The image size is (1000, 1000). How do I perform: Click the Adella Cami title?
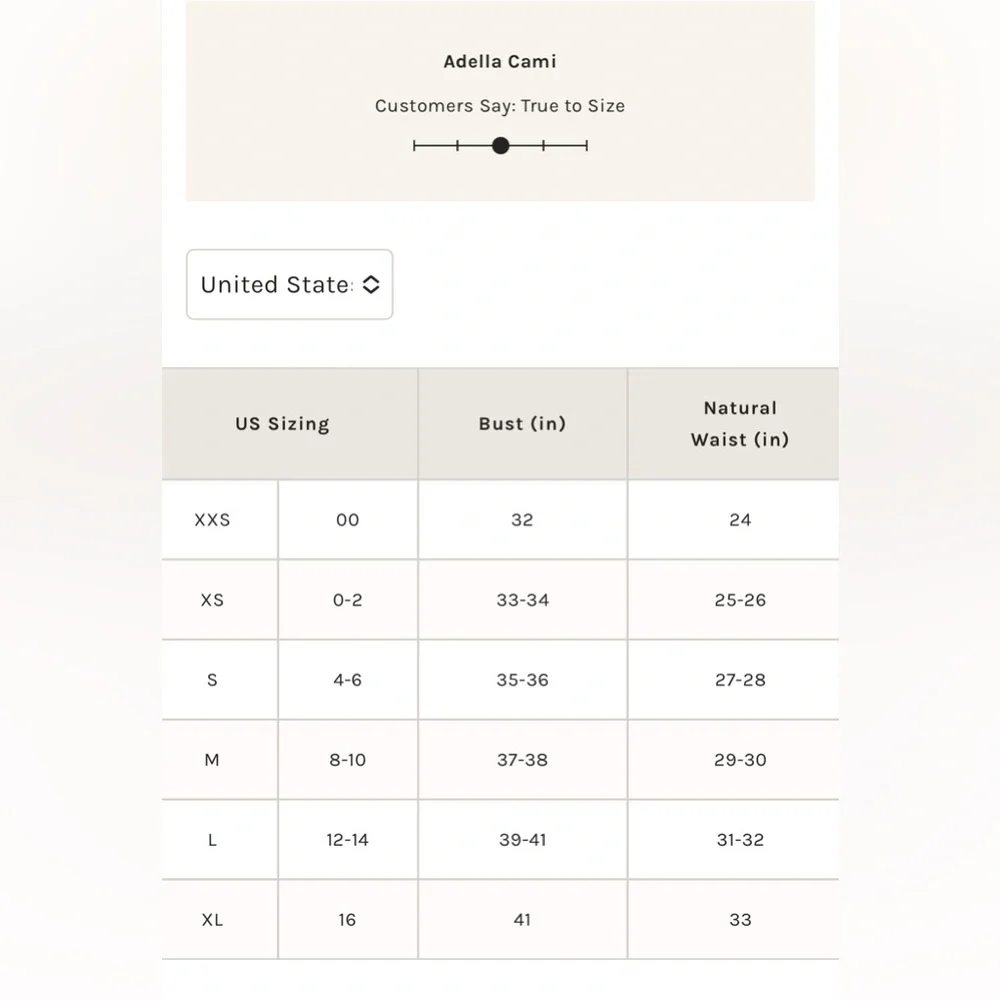pyautogui.click(x=500, y=61)
